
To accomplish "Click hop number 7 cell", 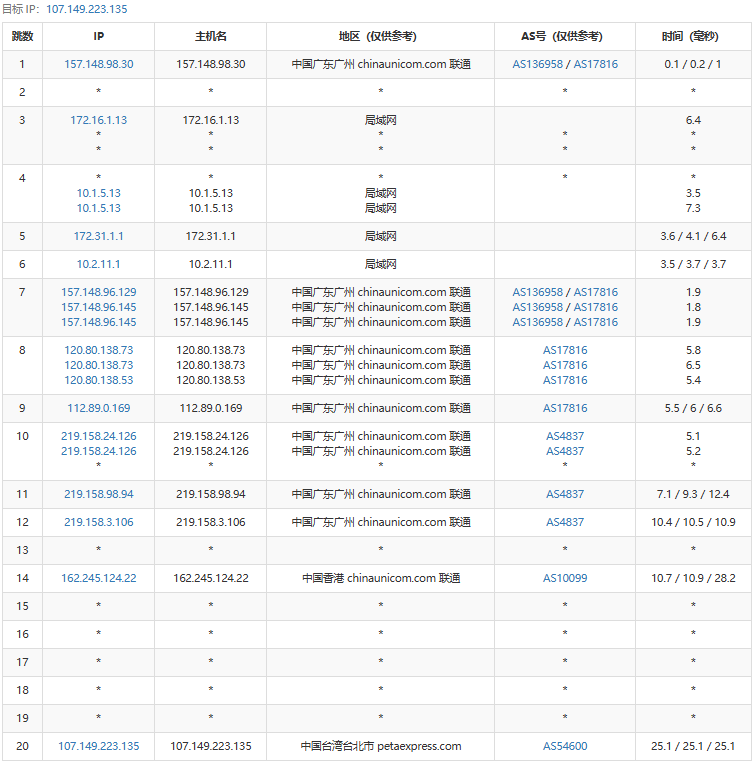I will click(22, 307).
